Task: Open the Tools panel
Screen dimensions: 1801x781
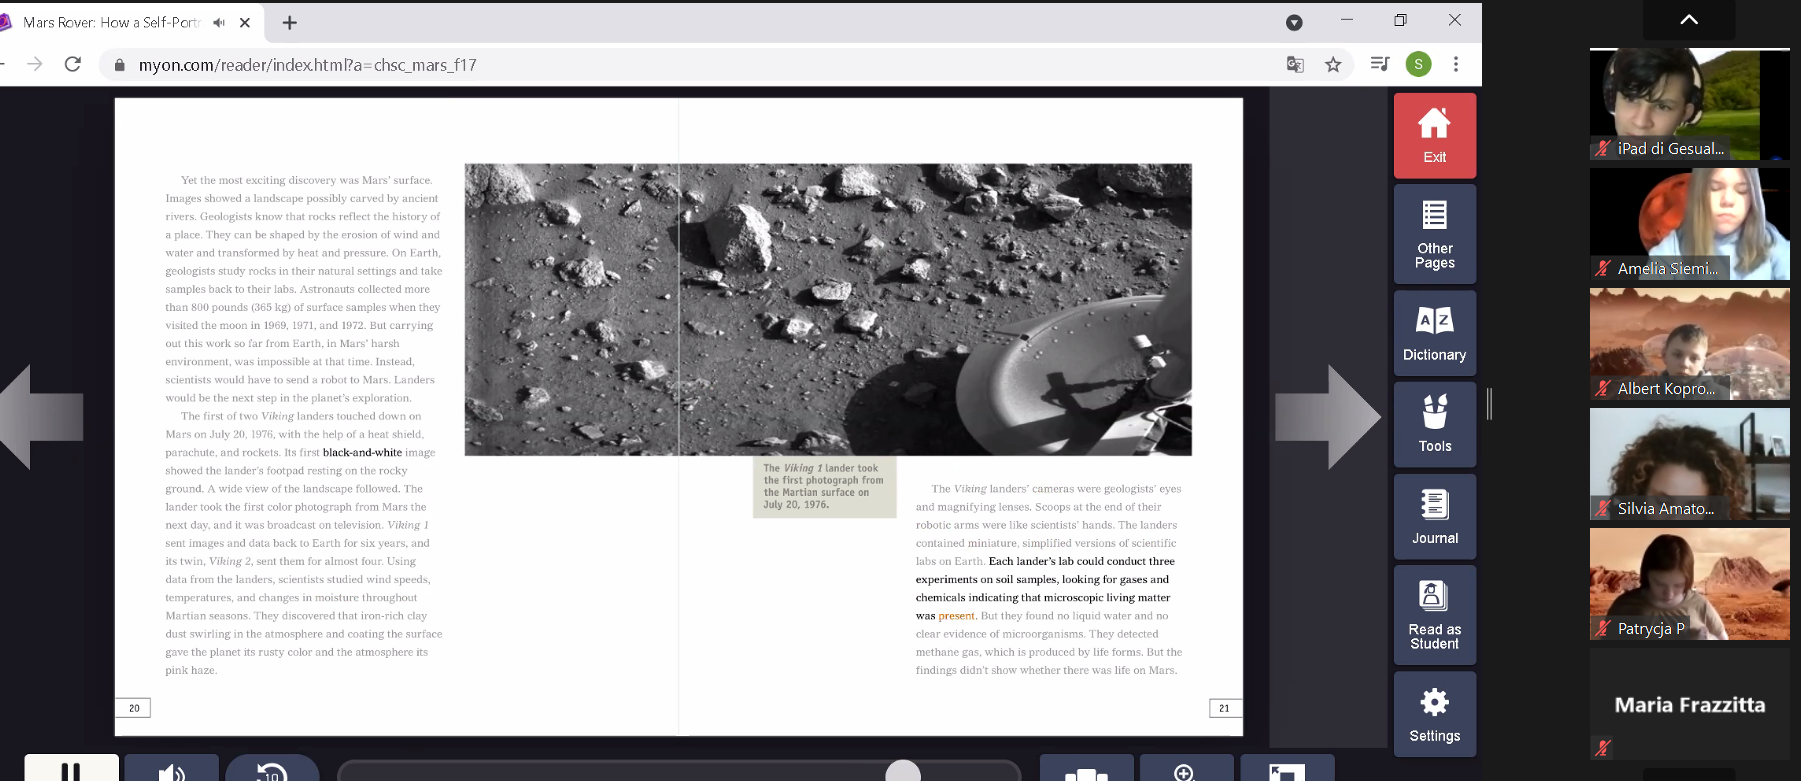Action: 1434,424
